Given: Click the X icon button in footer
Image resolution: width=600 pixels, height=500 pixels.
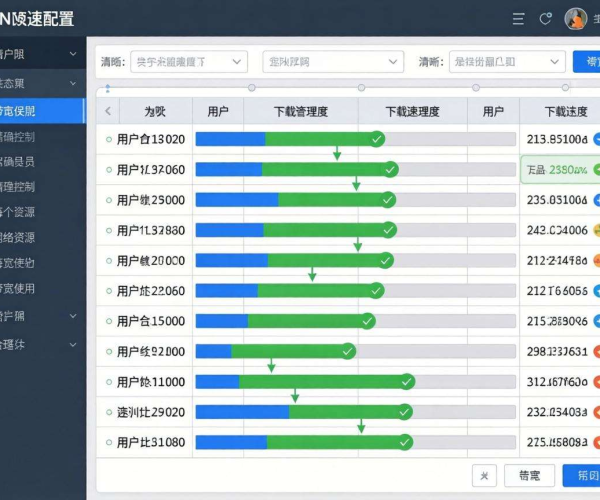Looking at the screenshot, I should pos(484,476).
